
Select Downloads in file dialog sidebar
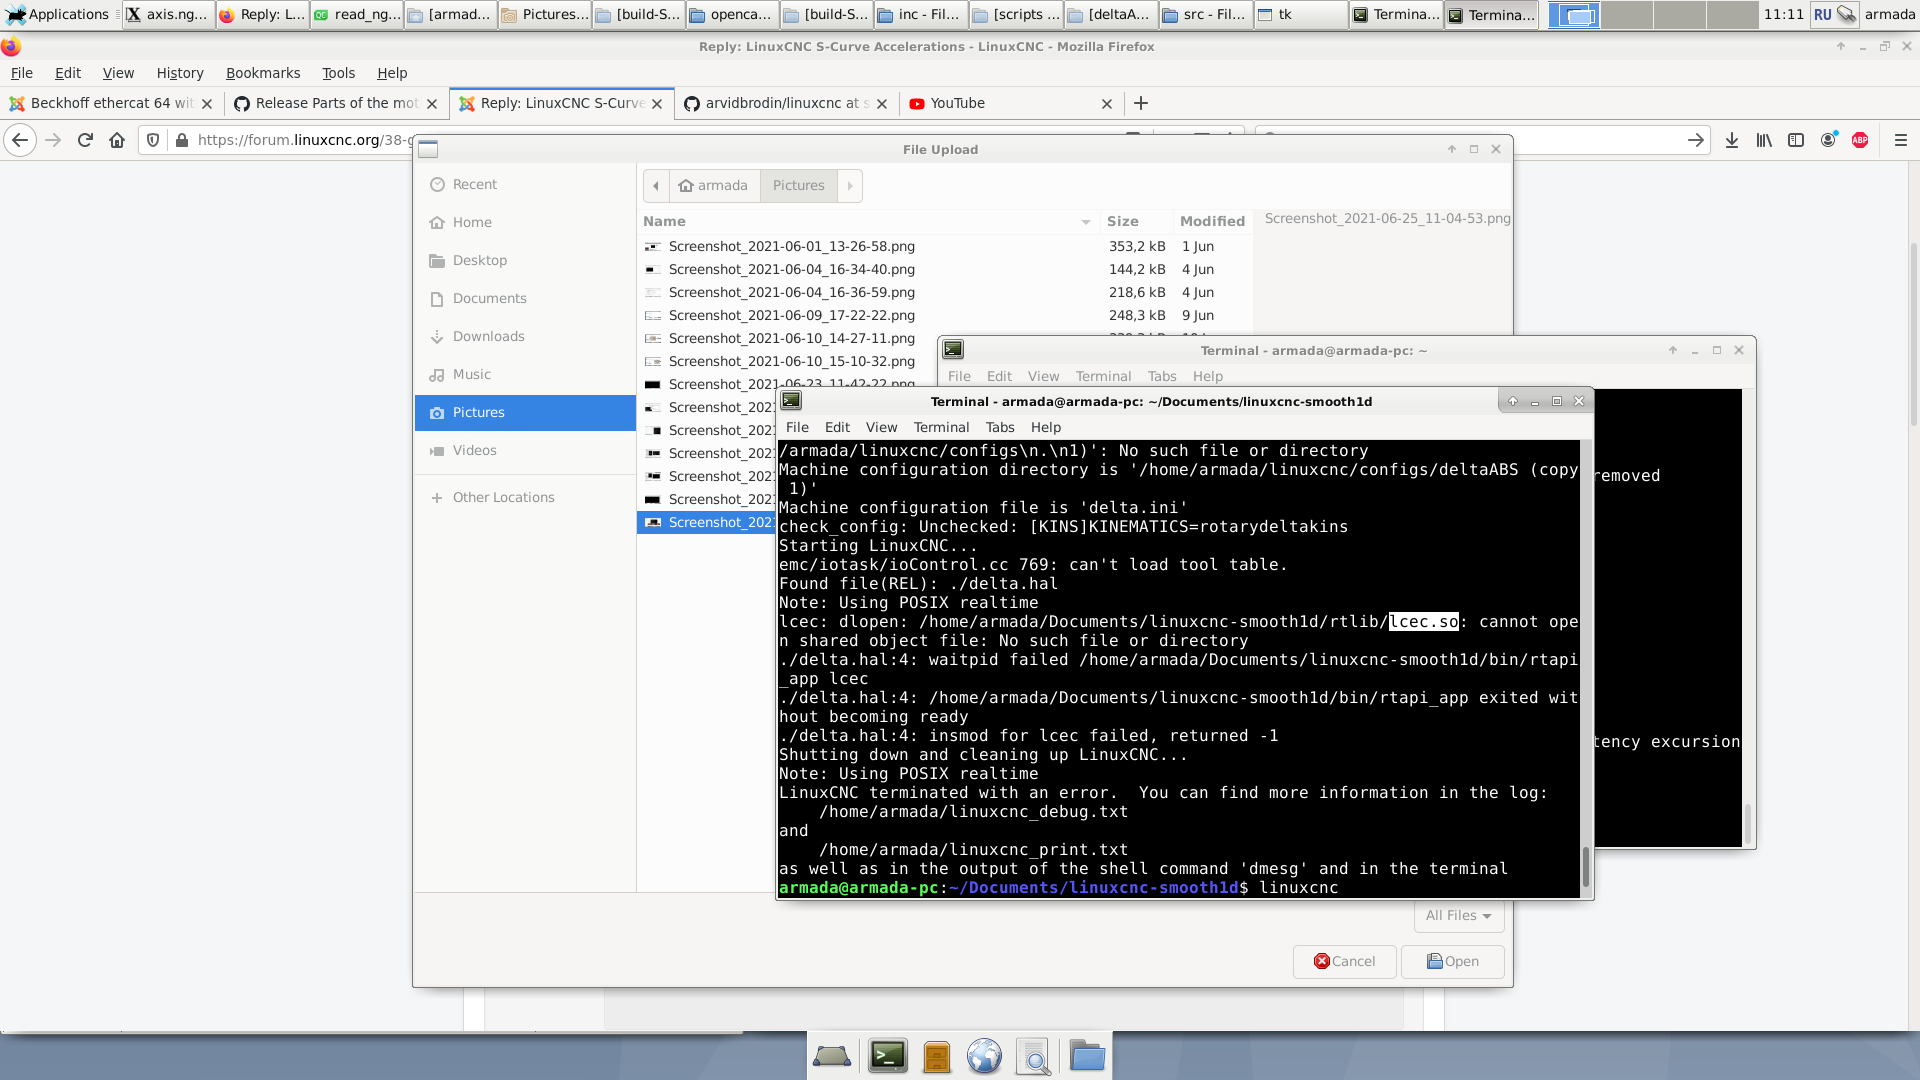coord(525,337)
